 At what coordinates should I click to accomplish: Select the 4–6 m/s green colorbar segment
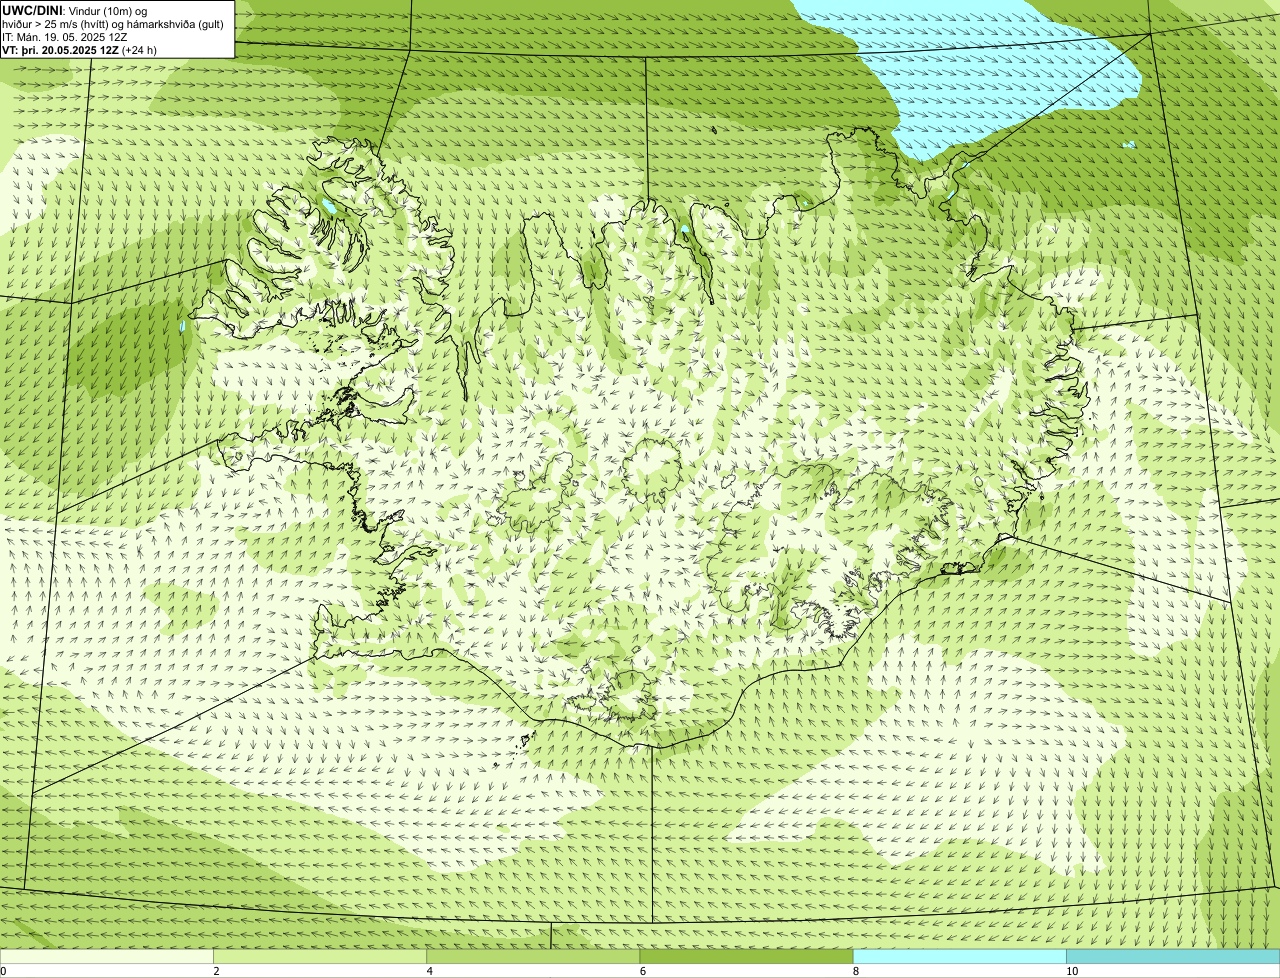click(x=533, y=956)
